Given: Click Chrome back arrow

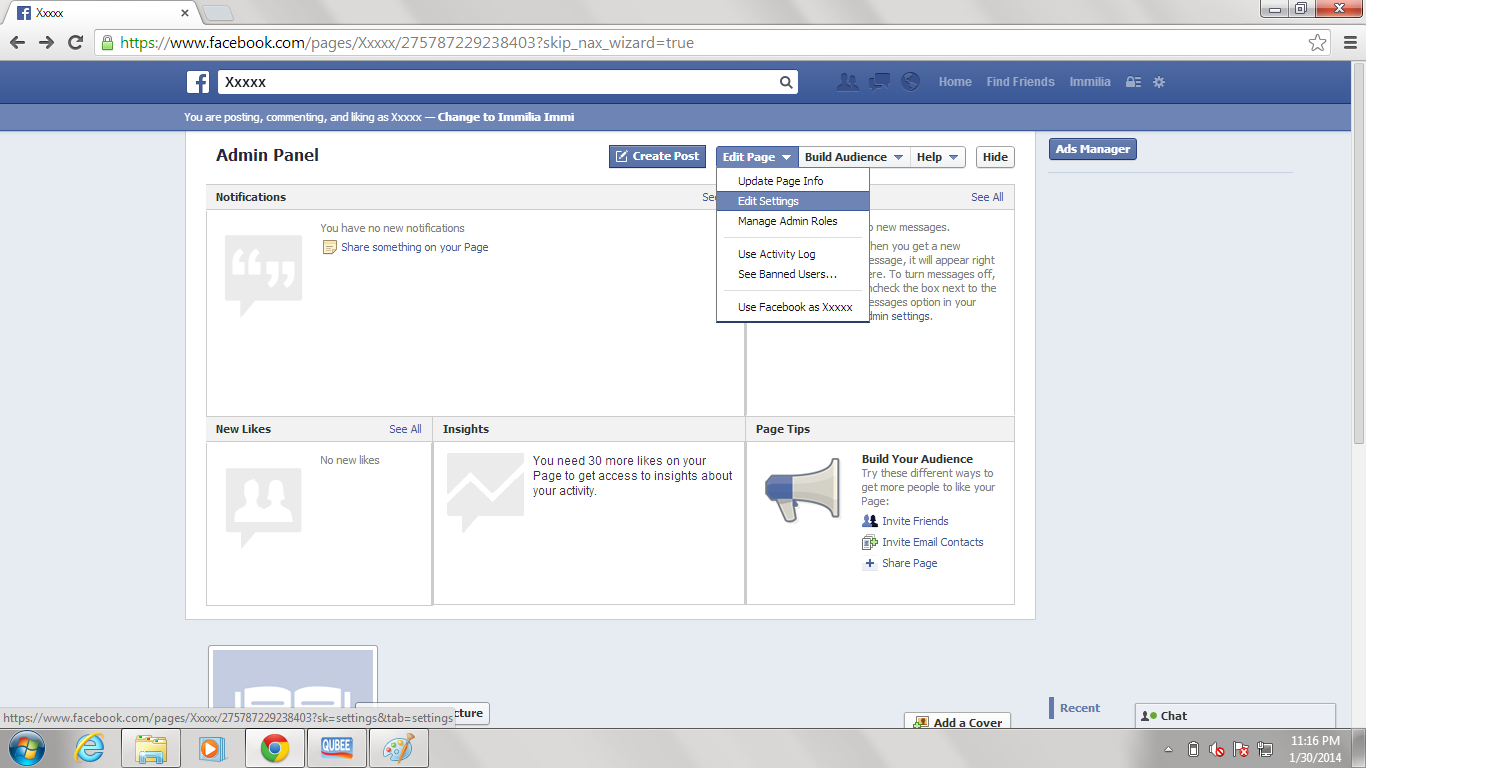Looking at the screenshot, I should [x=17, y=43].
